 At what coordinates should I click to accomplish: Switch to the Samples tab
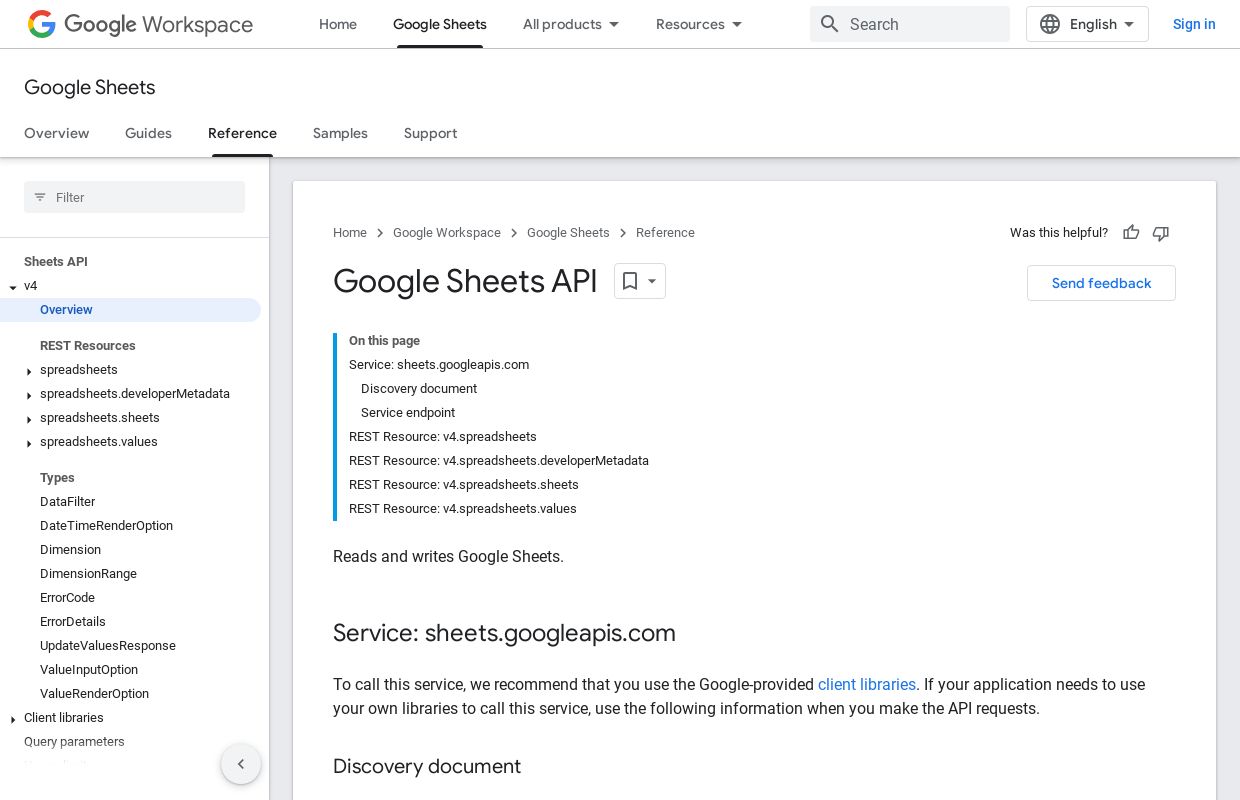point(340,133)
